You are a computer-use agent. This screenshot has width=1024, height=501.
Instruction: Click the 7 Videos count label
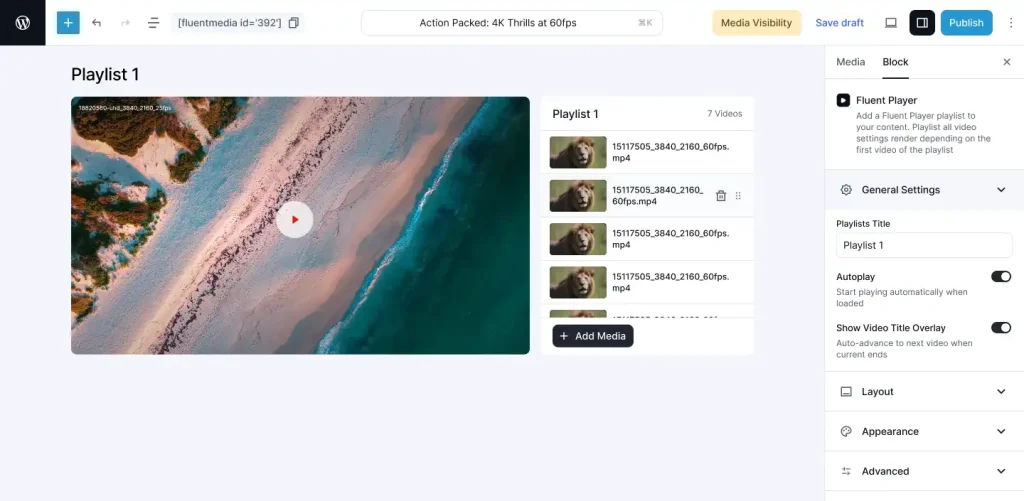point(724,114)
